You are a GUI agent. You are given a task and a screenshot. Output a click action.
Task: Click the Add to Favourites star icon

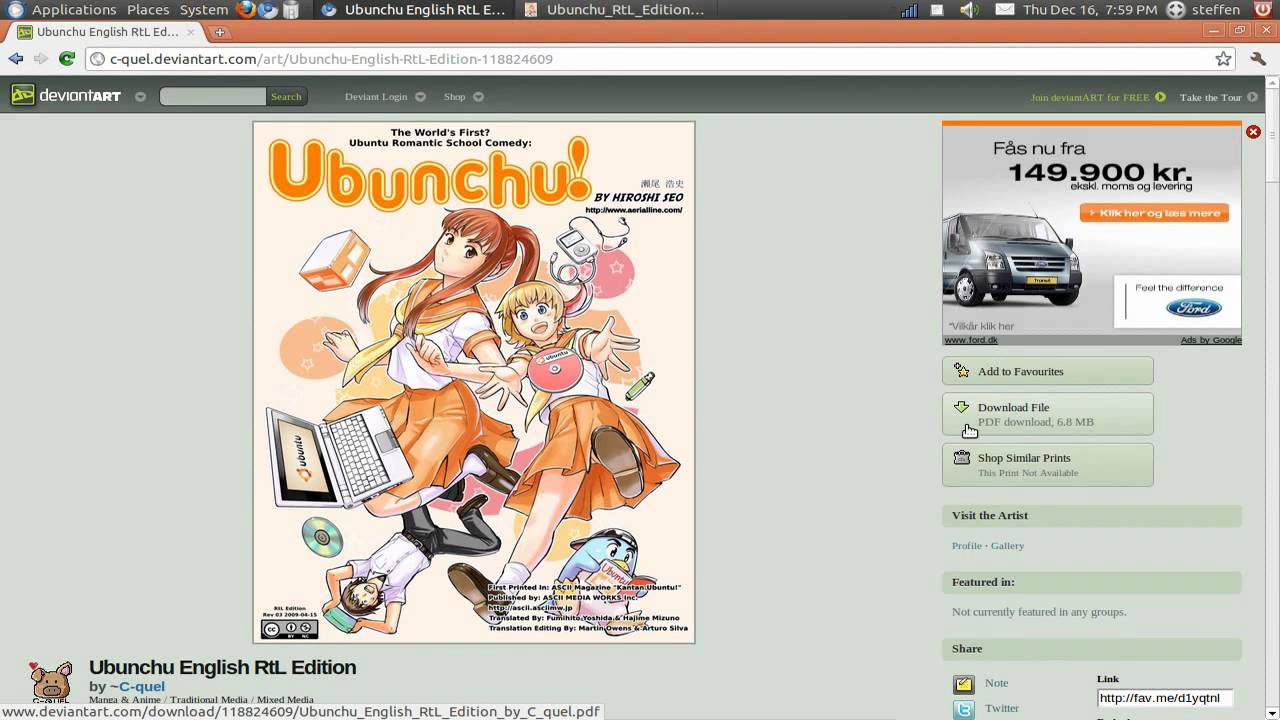point(962,371)
